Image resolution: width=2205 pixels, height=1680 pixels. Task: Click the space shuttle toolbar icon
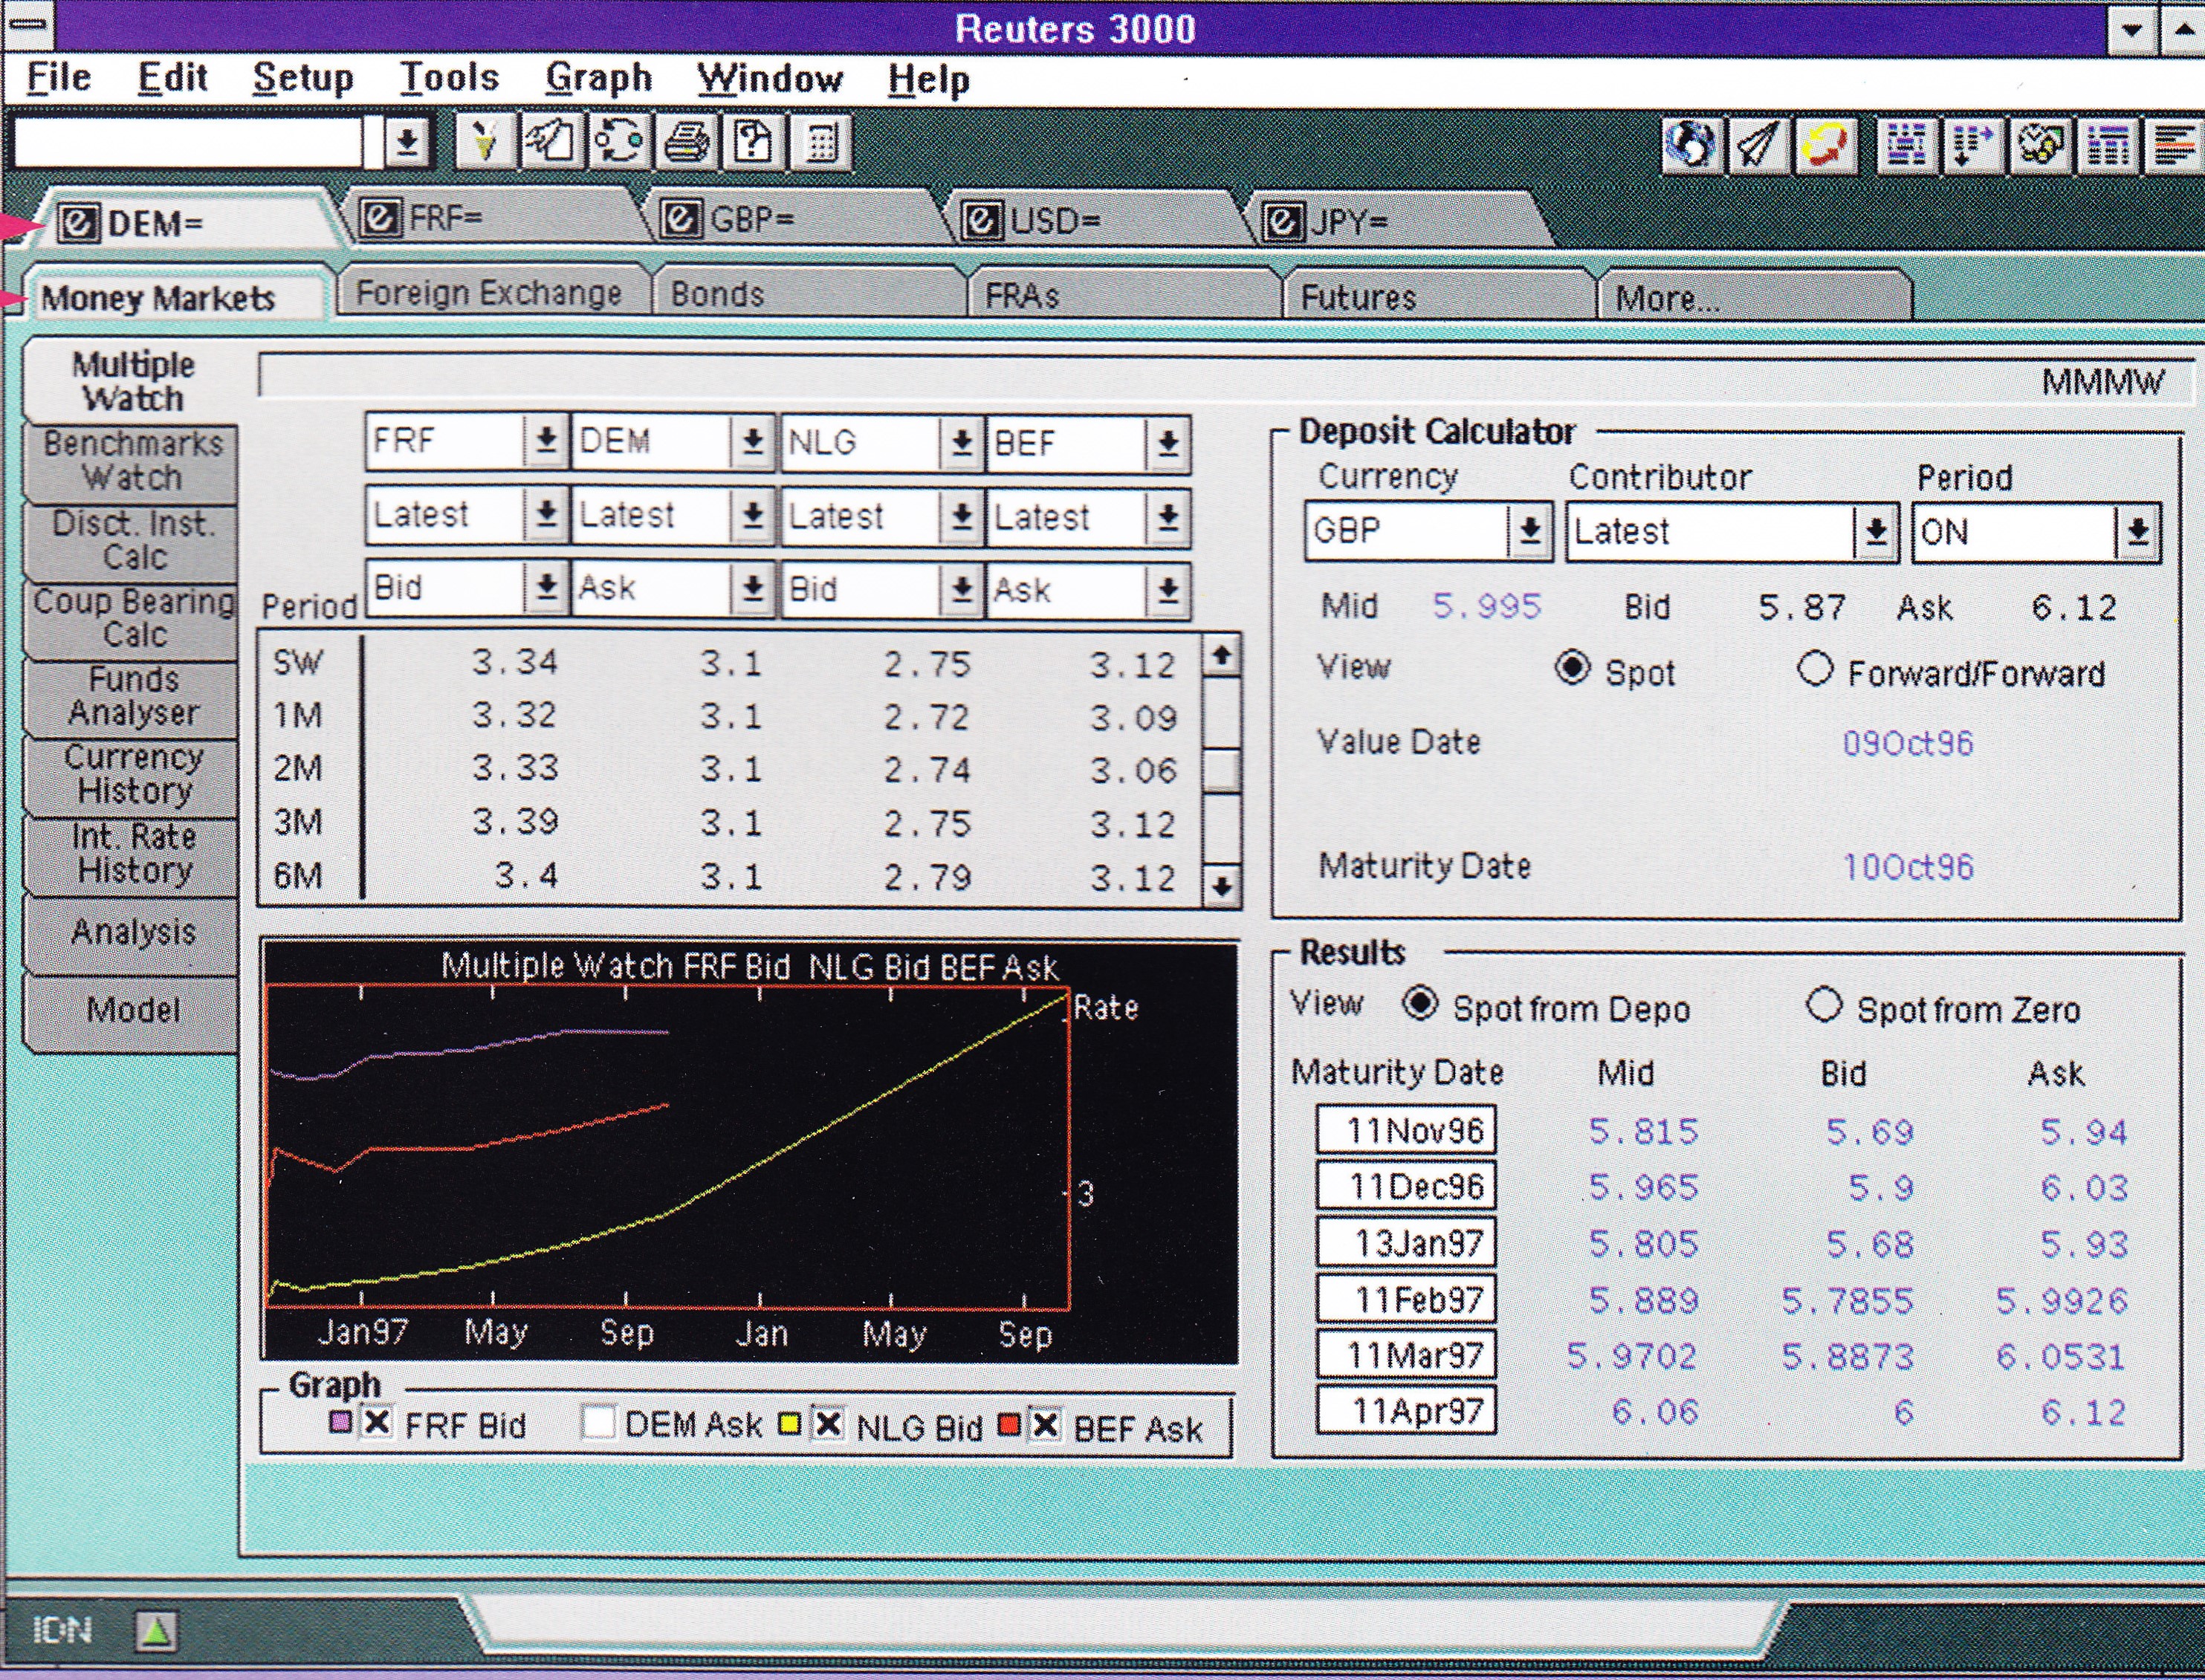click(1758, 146)
